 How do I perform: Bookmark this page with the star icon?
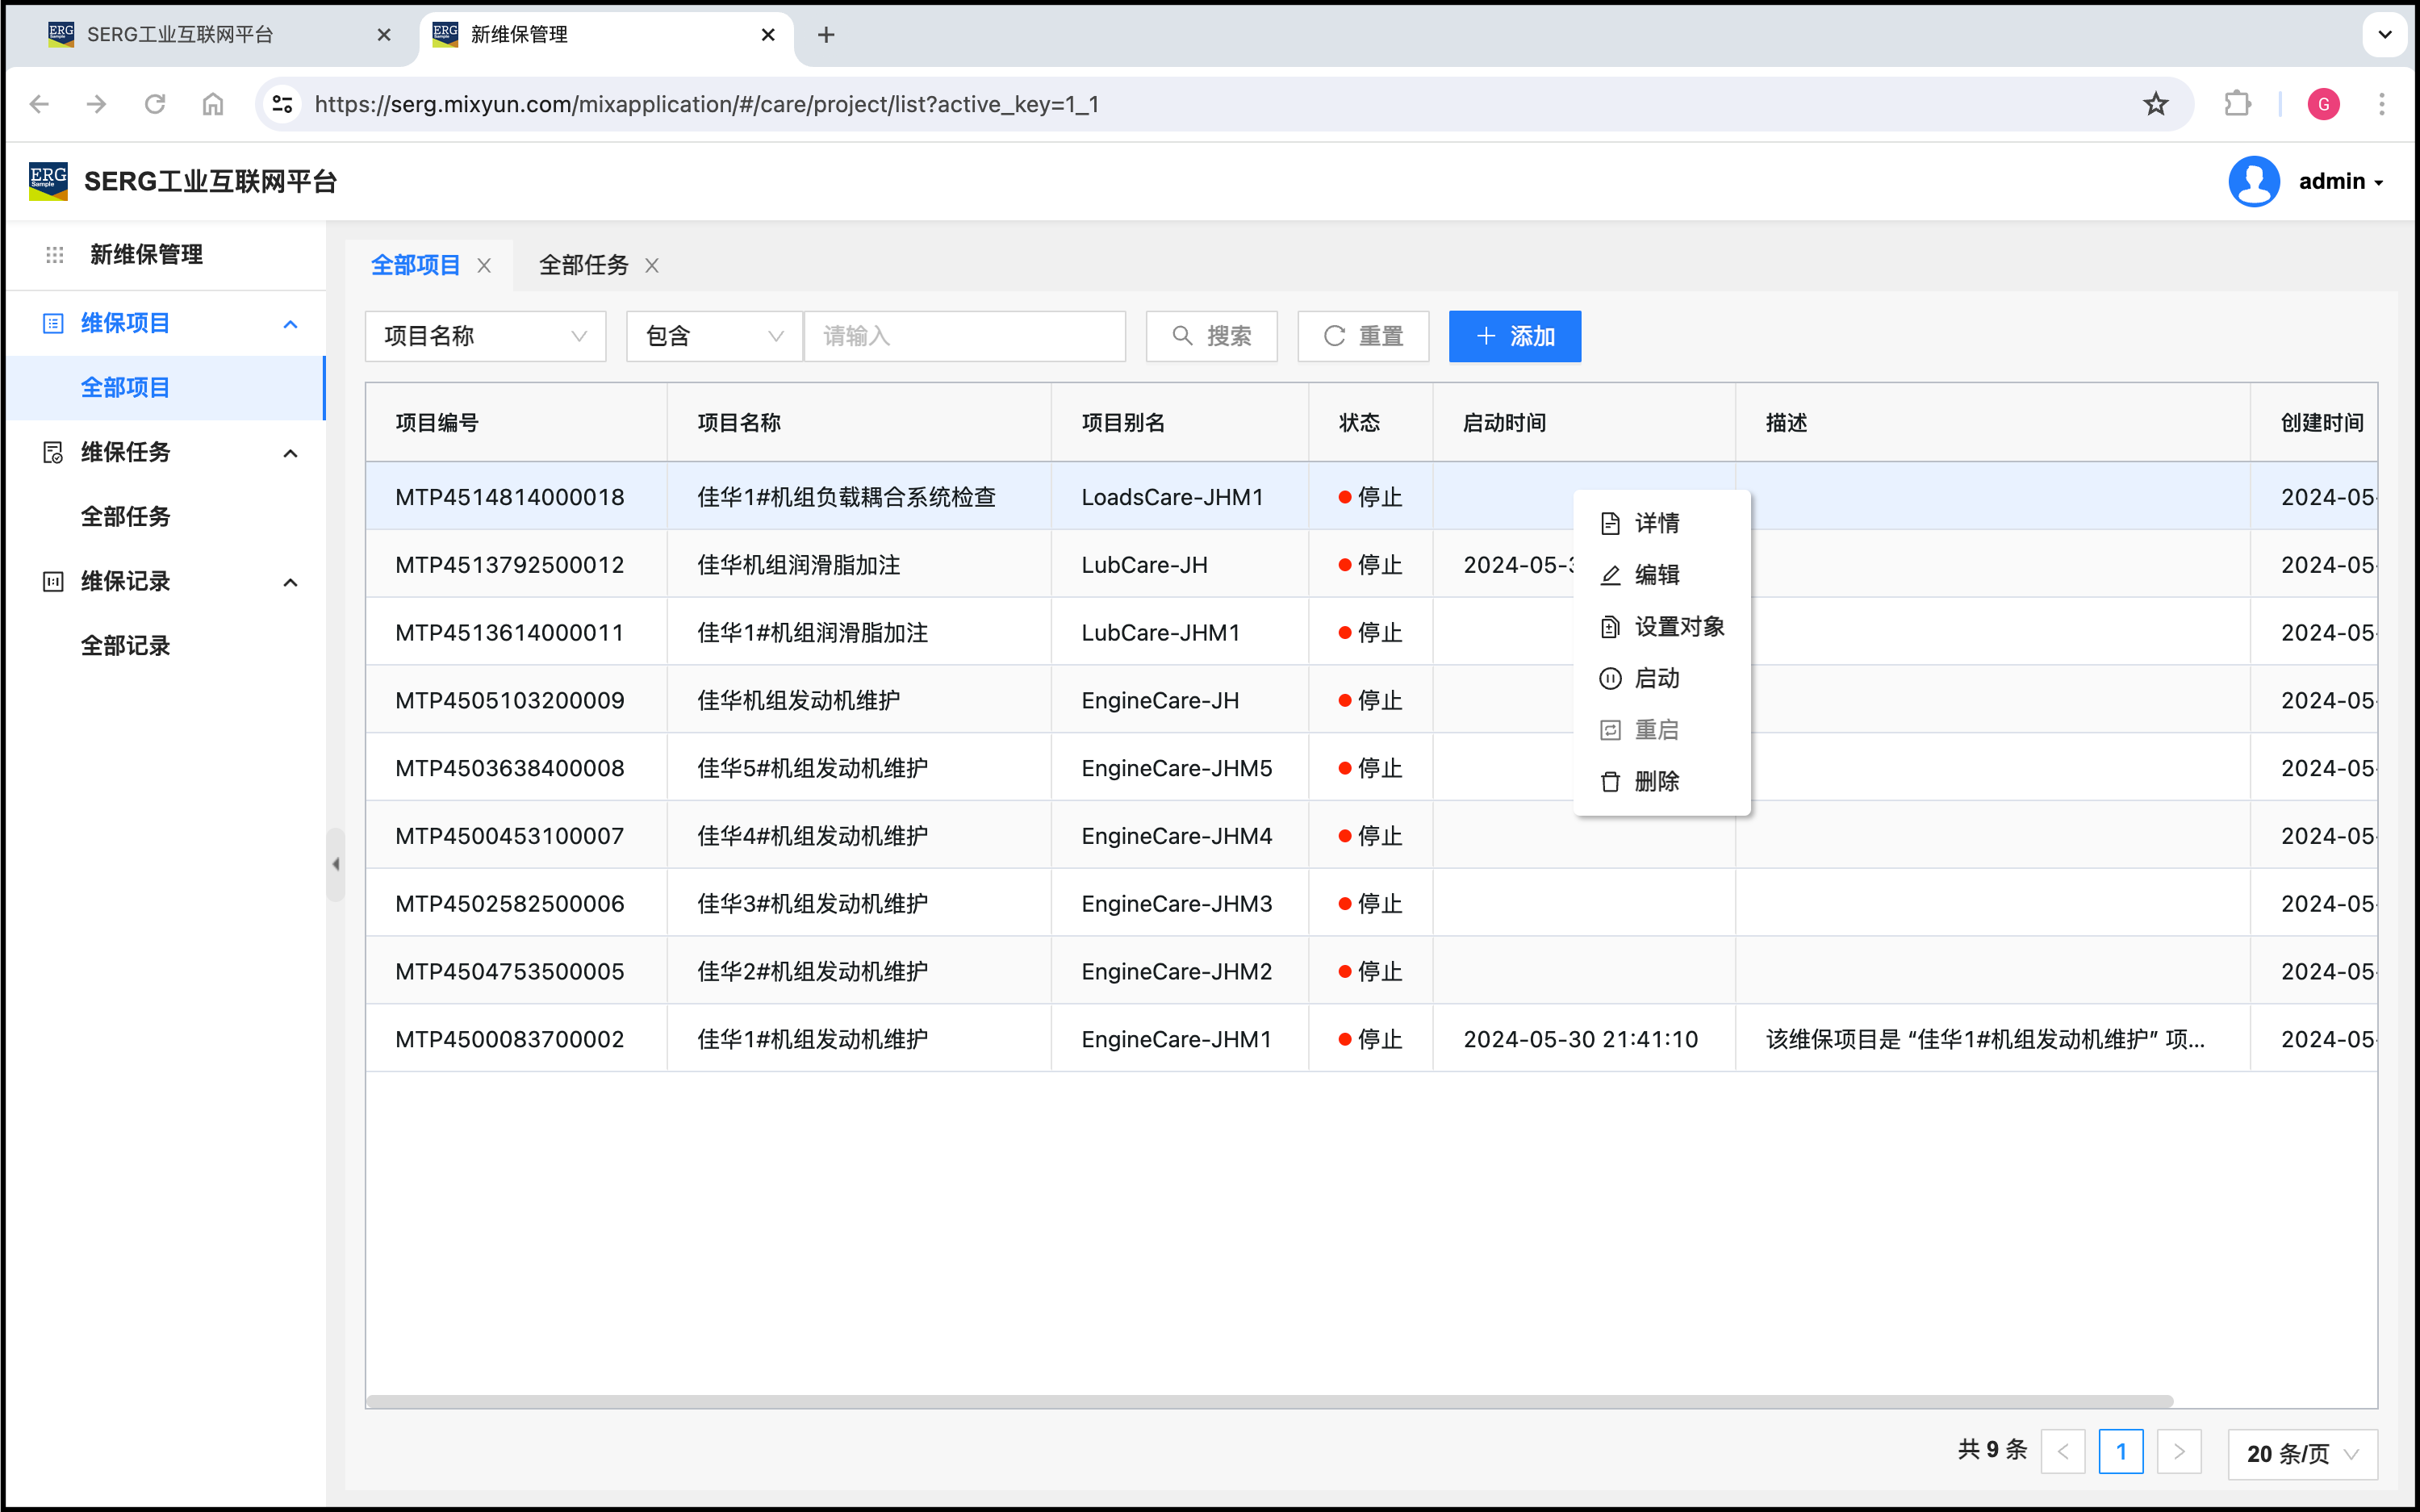[x=2155, y=104]
